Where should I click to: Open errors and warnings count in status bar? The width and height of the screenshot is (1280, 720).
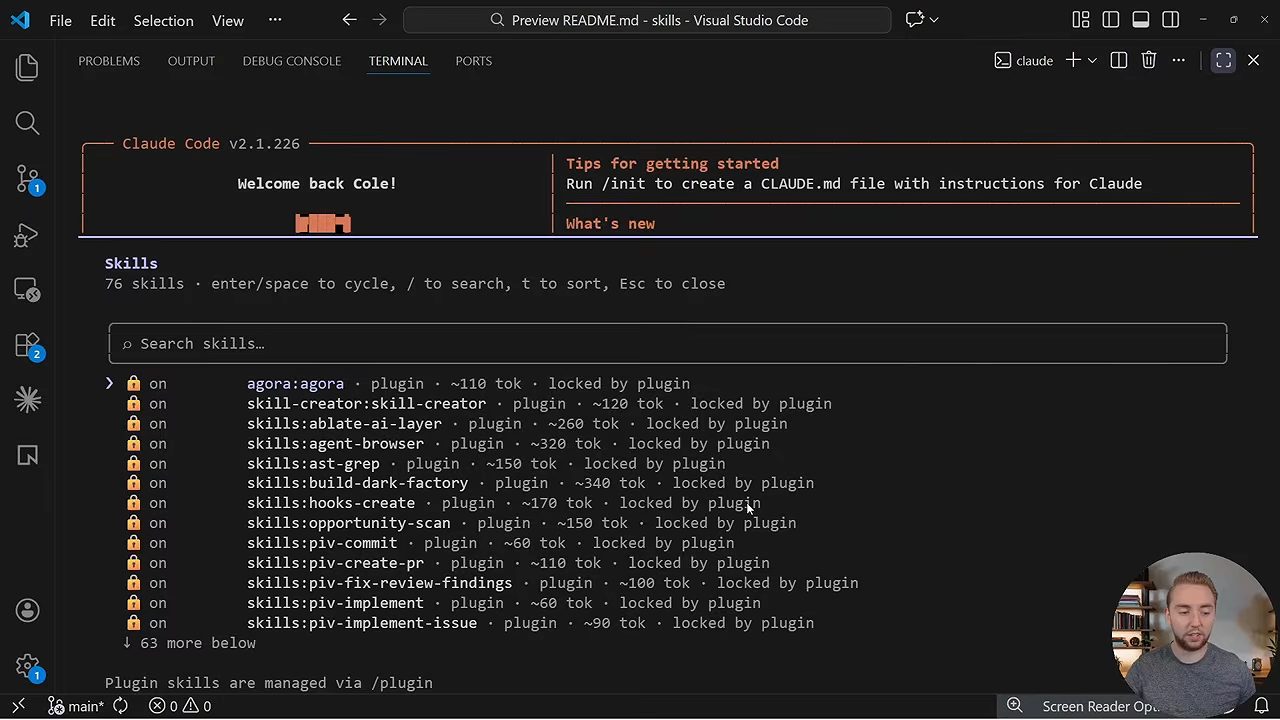coord(180,706)
